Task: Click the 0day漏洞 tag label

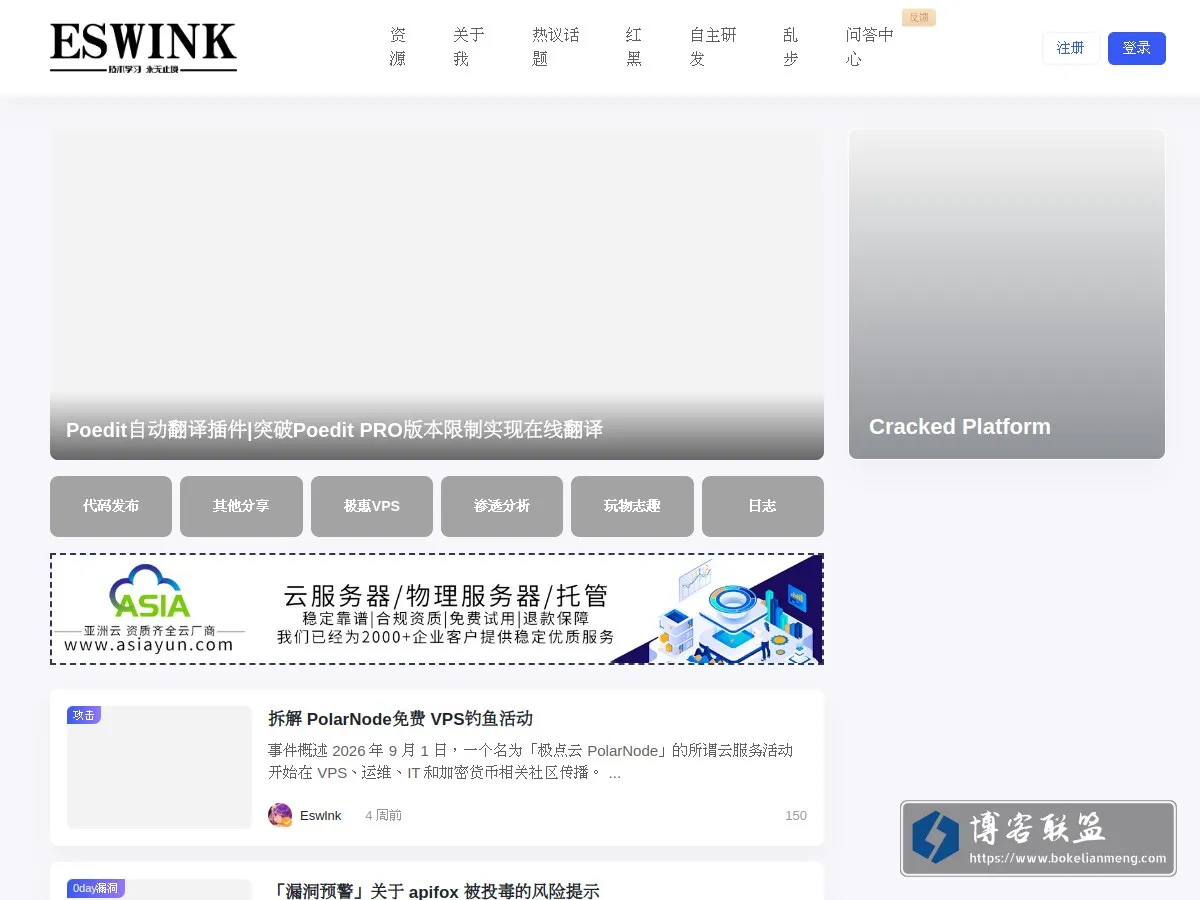Action: click(96, 888)
